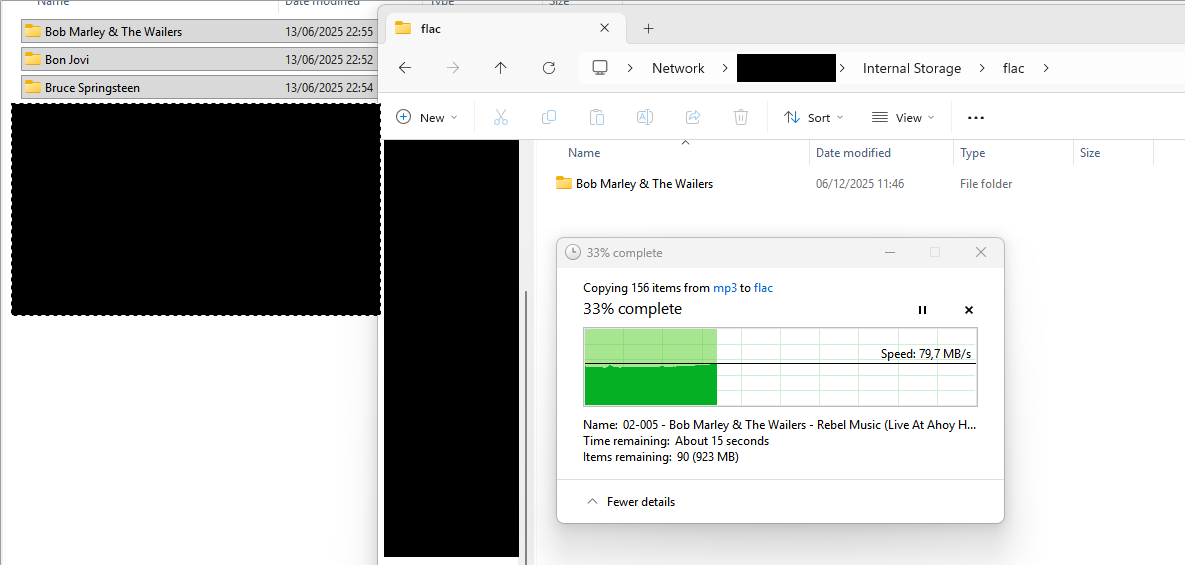Pause the file copy operation
This screenshot has height=565, width=1185.
(922, 310)
